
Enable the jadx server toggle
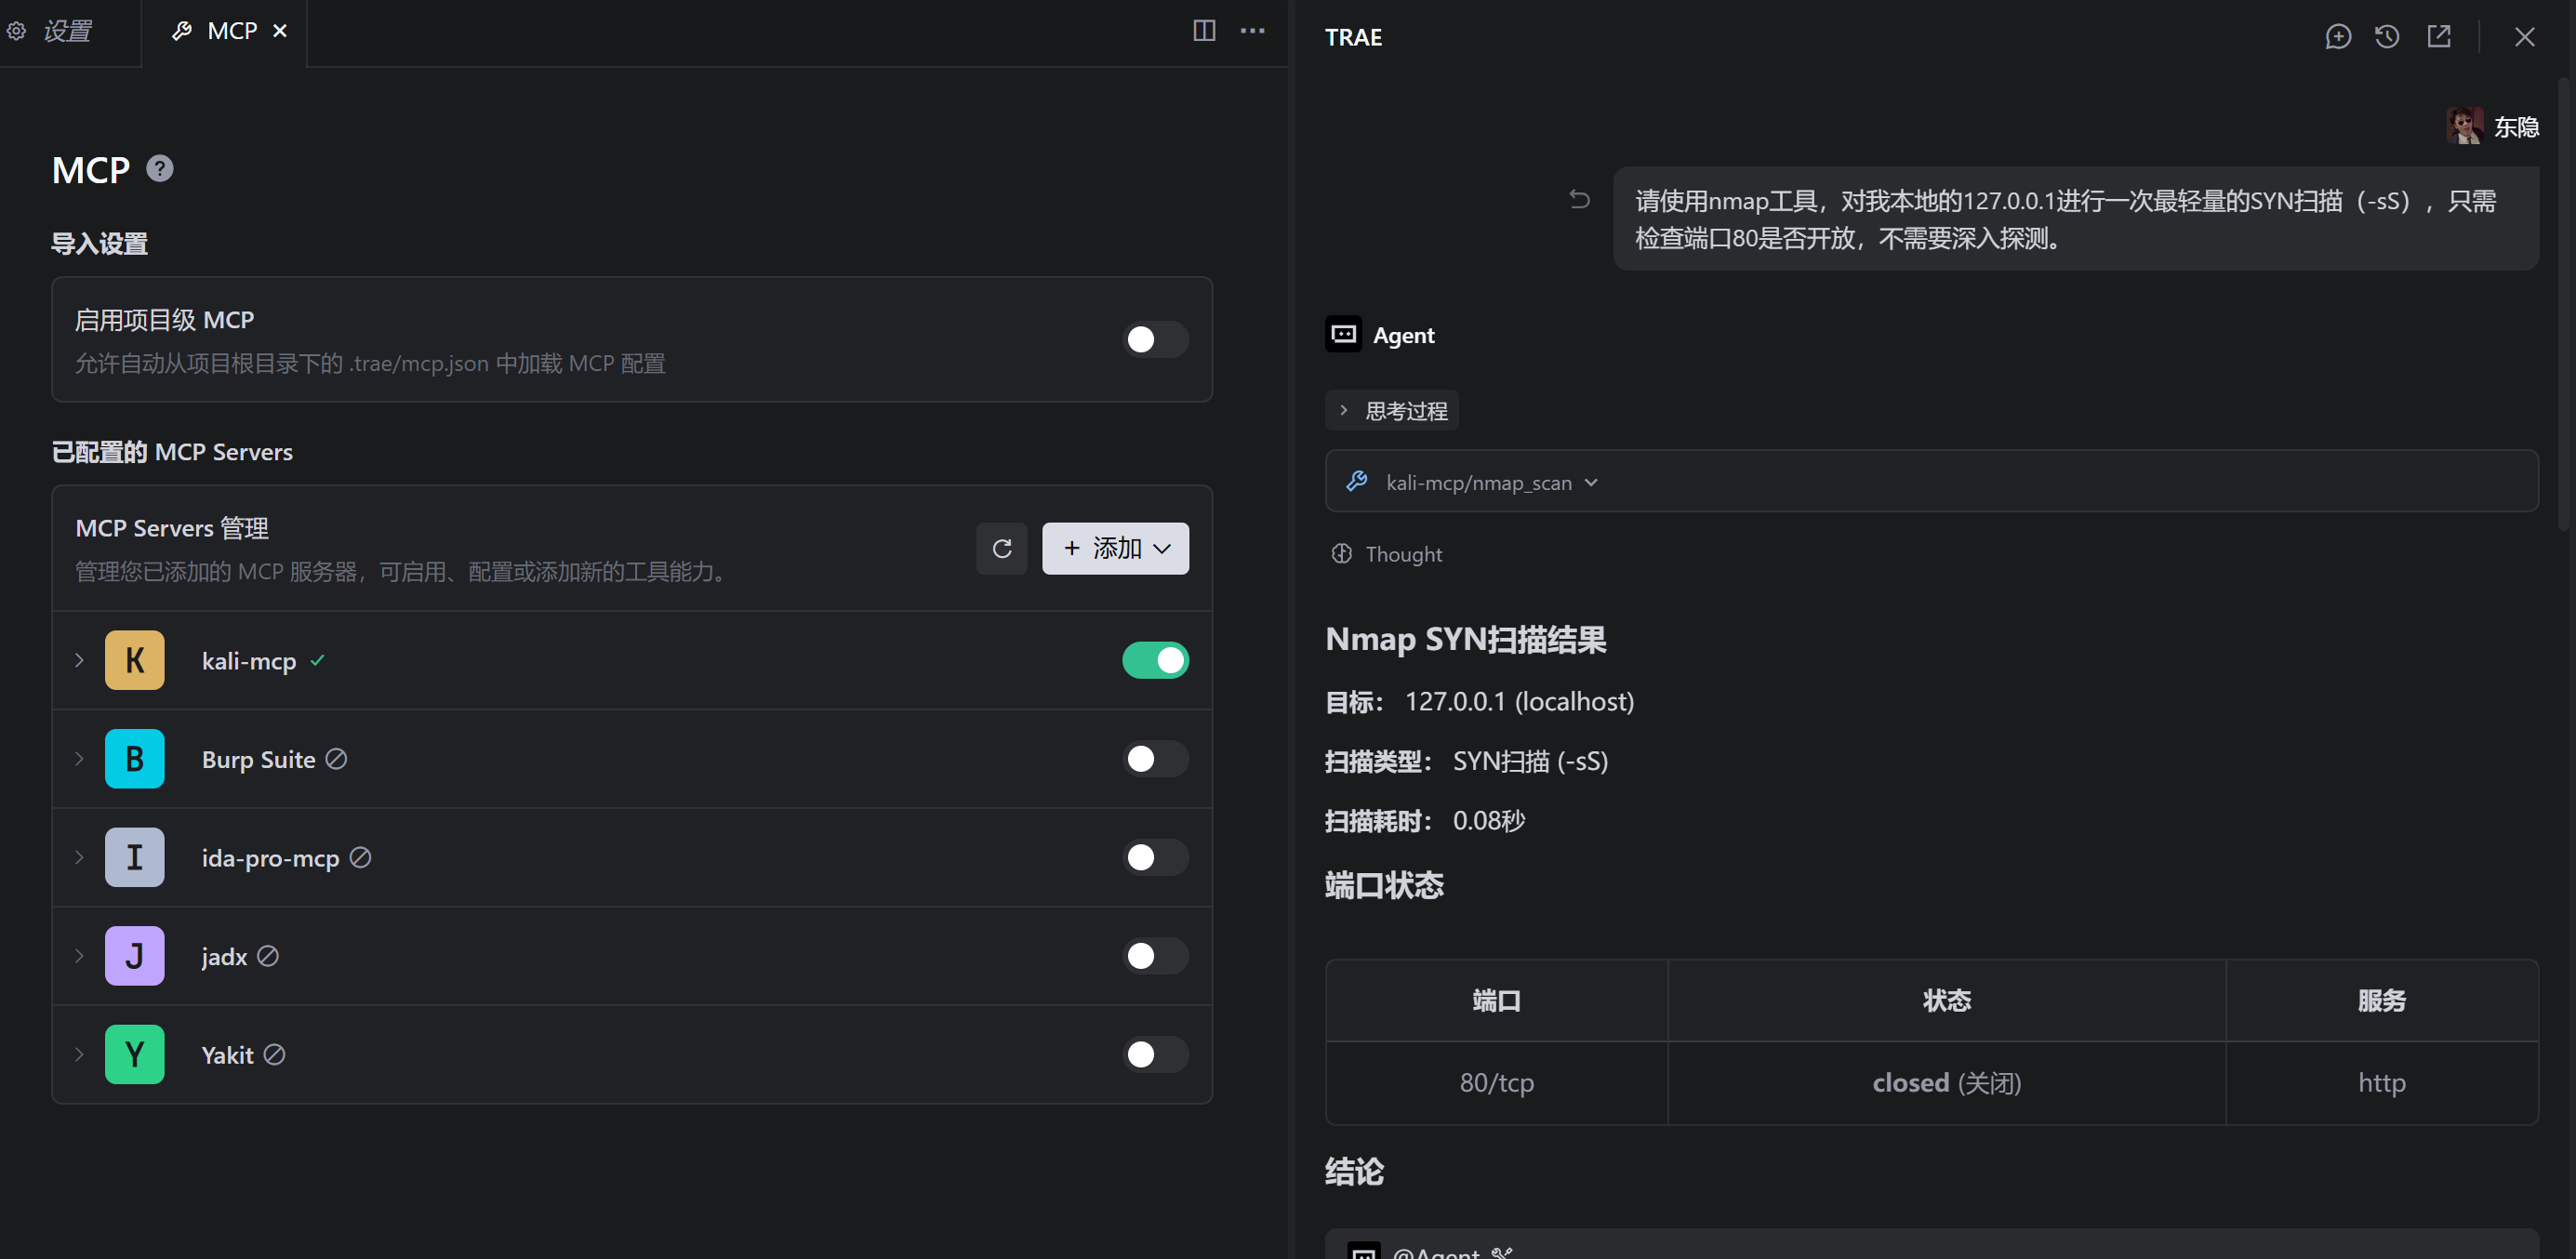(x=1155, y=955)
